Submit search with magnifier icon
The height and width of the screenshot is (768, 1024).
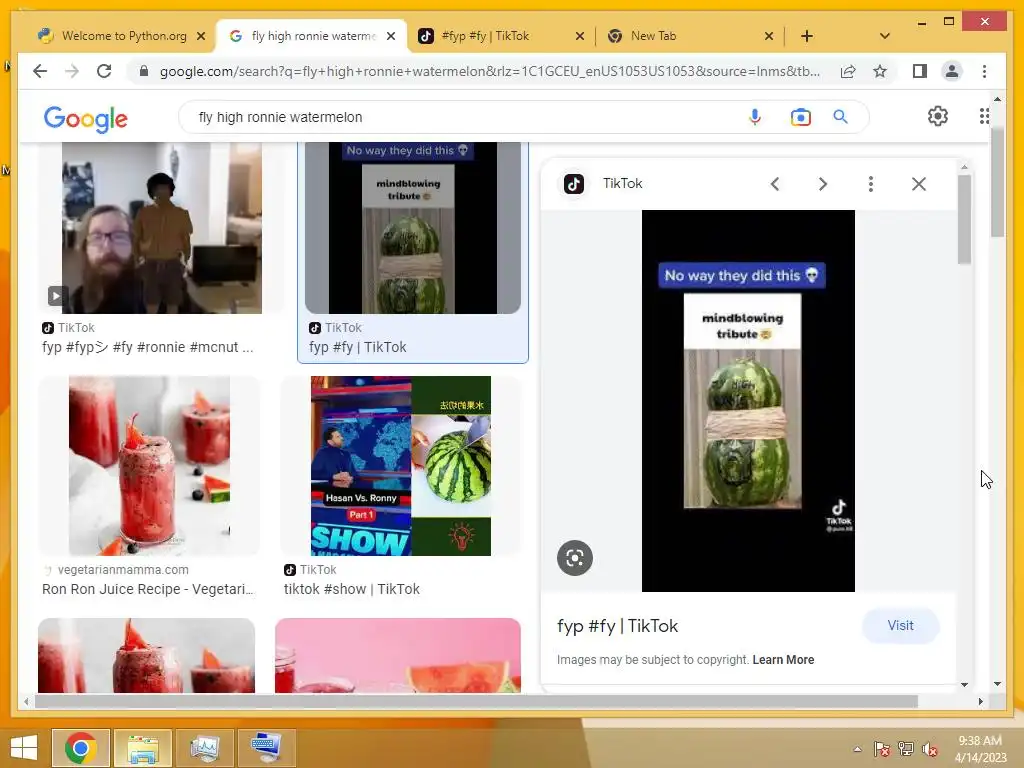click(x=840, y=117)
